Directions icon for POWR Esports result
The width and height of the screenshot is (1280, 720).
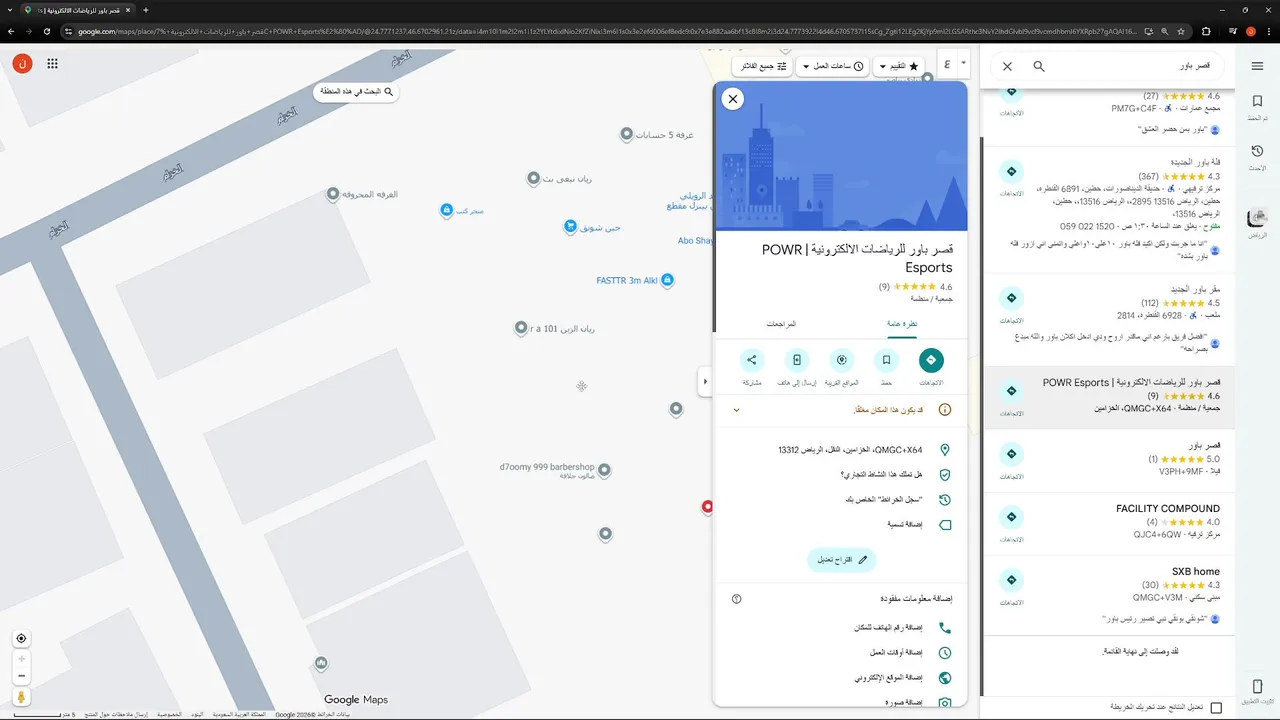pyautogui.click(x=1012, y=391)
